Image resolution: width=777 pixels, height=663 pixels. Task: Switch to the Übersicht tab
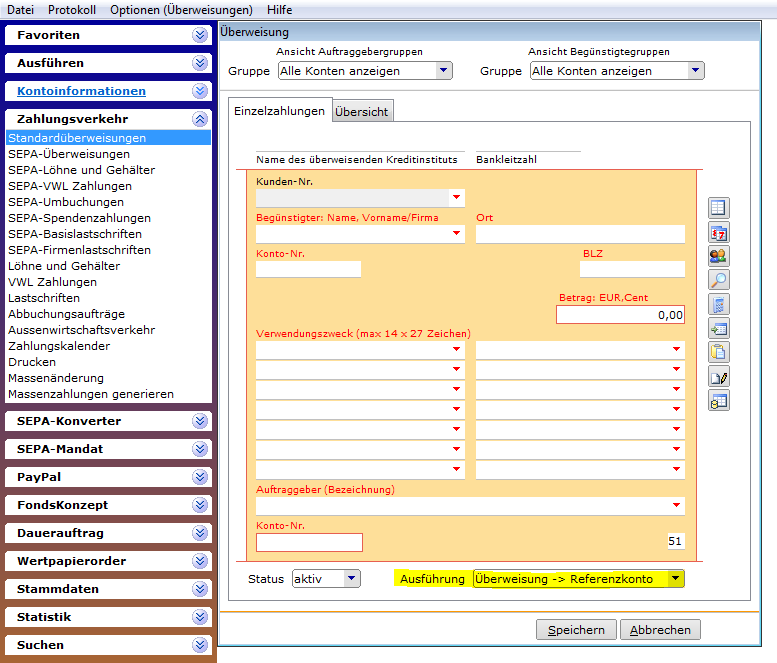tap(362, 112)
